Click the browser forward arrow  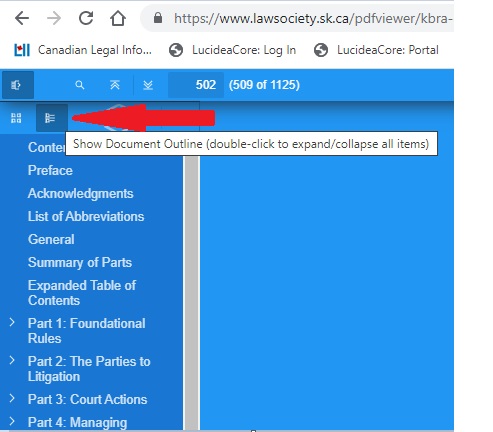54,18
